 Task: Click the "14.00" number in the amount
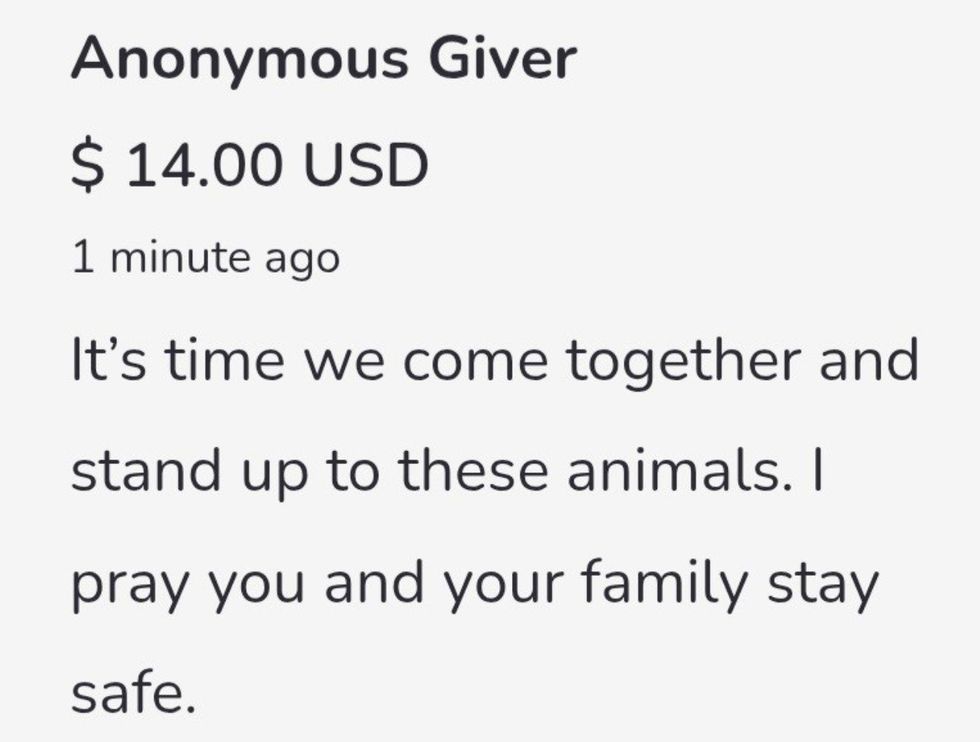coord(206,165)
